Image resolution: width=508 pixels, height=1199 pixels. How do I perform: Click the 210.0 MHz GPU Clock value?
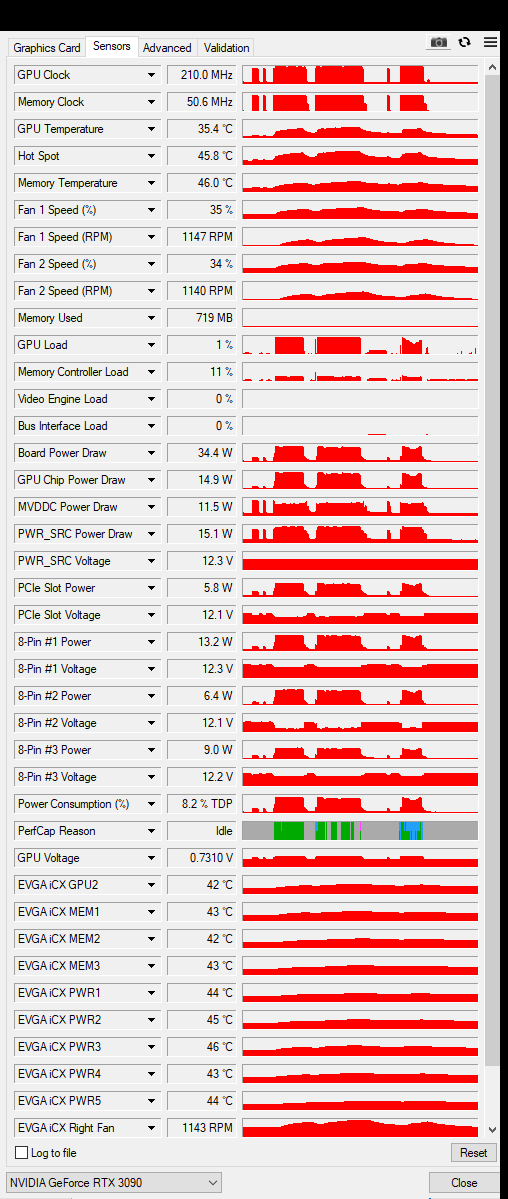pos(202,75)
